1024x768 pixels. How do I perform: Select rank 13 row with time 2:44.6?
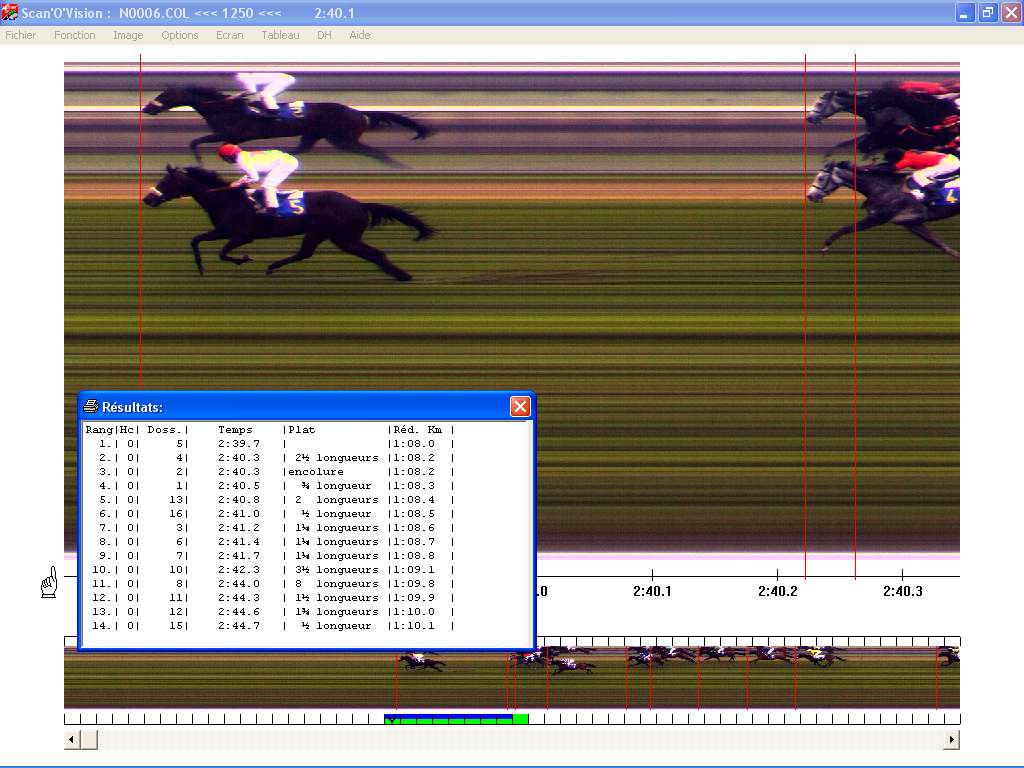269,612
